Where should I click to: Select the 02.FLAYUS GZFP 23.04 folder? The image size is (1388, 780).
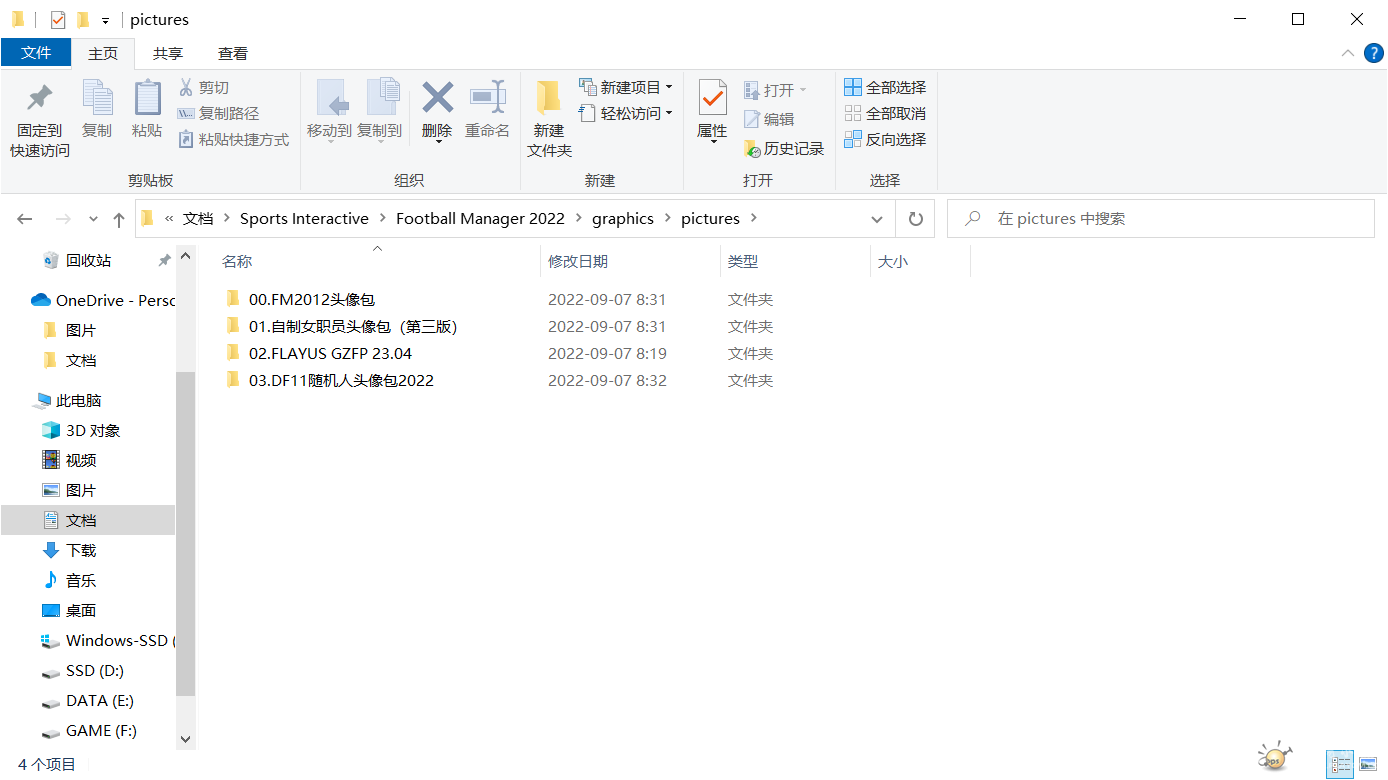[330, 353]
